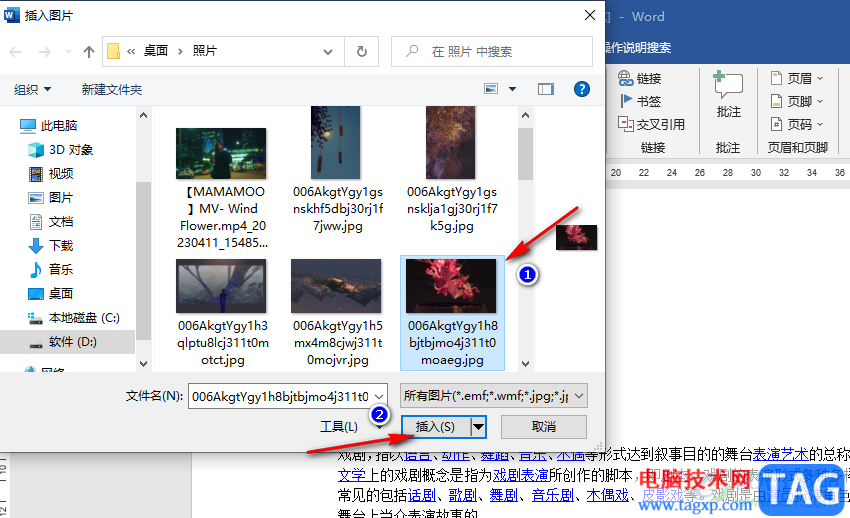Image resolution: width=850 pixels, height=518 pixels.
Task: Open the 所有图片 file type dropdown
Action: tap(494, 396)
